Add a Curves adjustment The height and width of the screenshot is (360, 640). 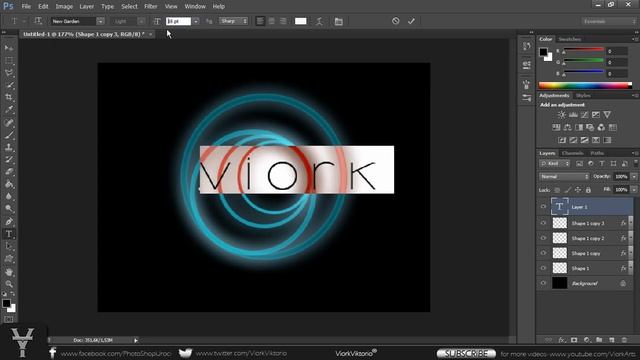[x=584, y=115]
